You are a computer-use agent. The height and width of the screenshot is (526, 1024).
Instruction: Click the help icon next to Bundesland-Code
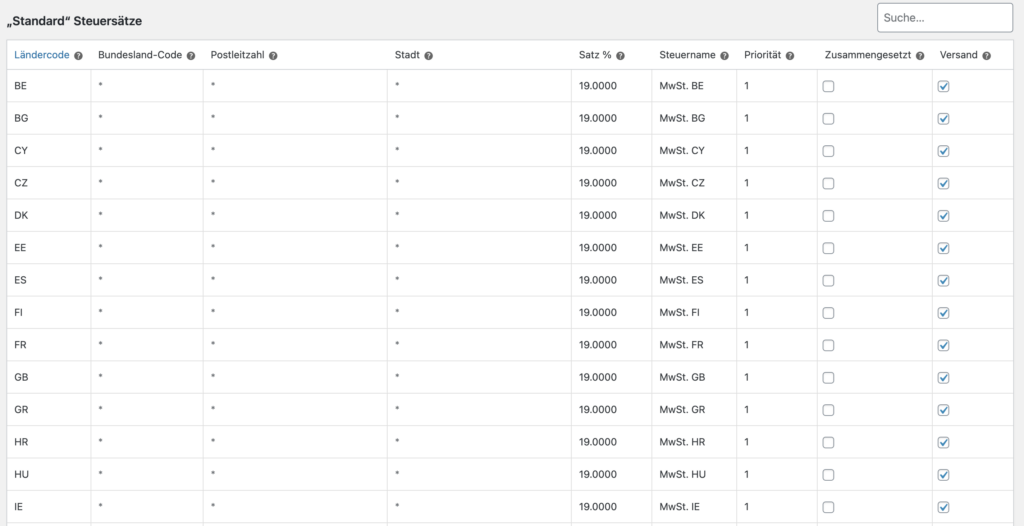point(191,56)
